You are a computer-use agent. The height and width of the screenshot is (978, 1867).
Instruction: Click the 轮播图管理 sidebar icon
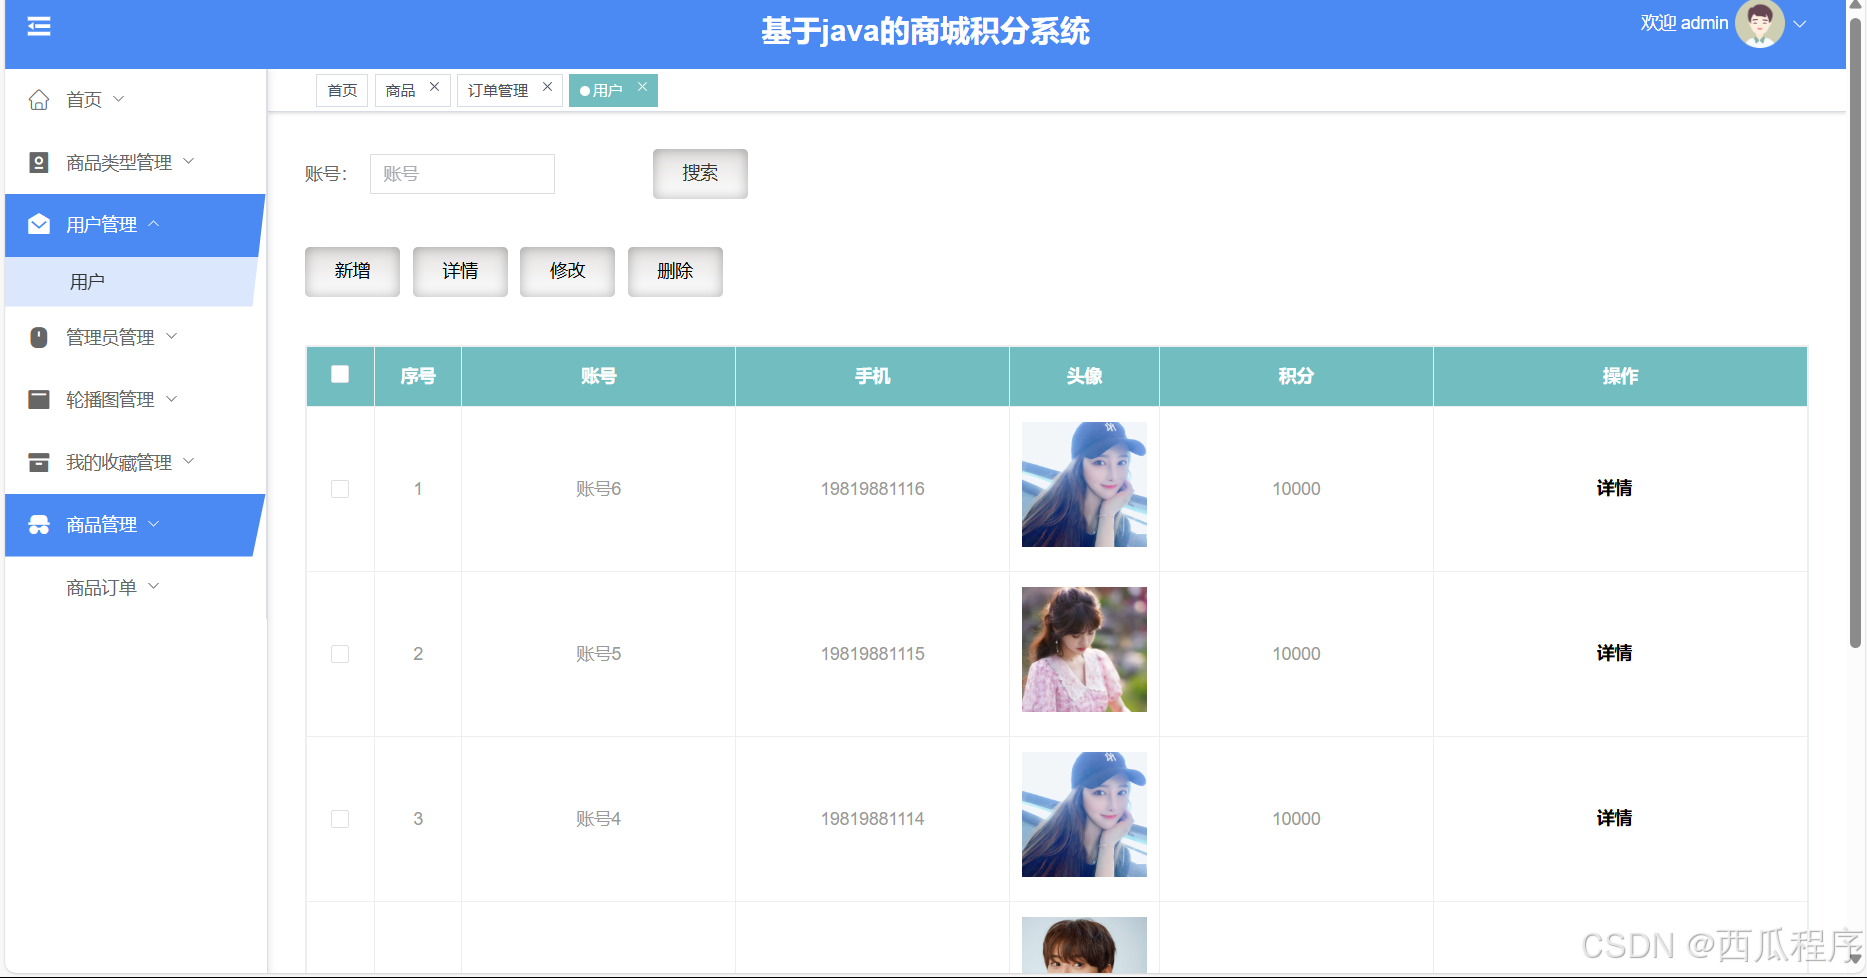point(39,400)
